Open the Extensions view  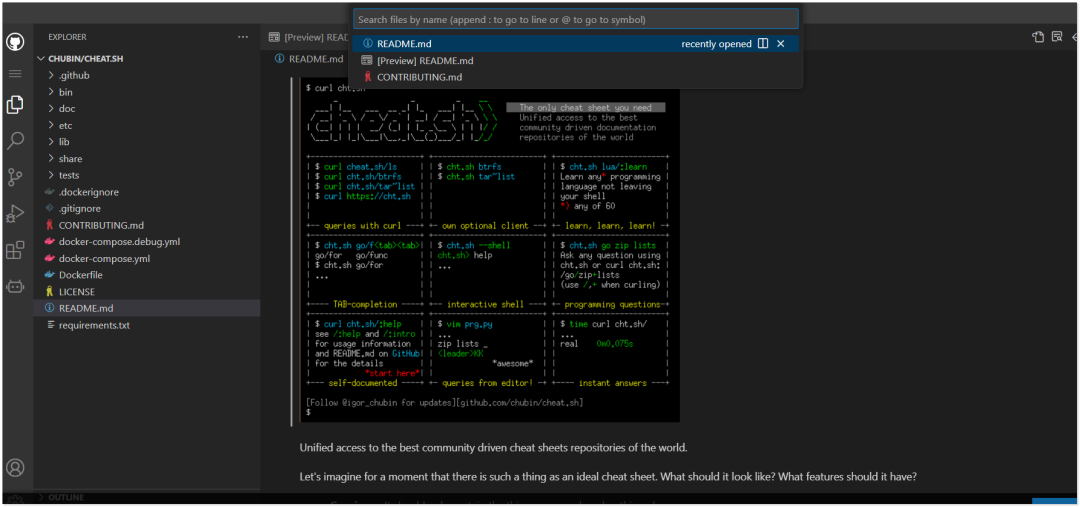tap(15, 250)
